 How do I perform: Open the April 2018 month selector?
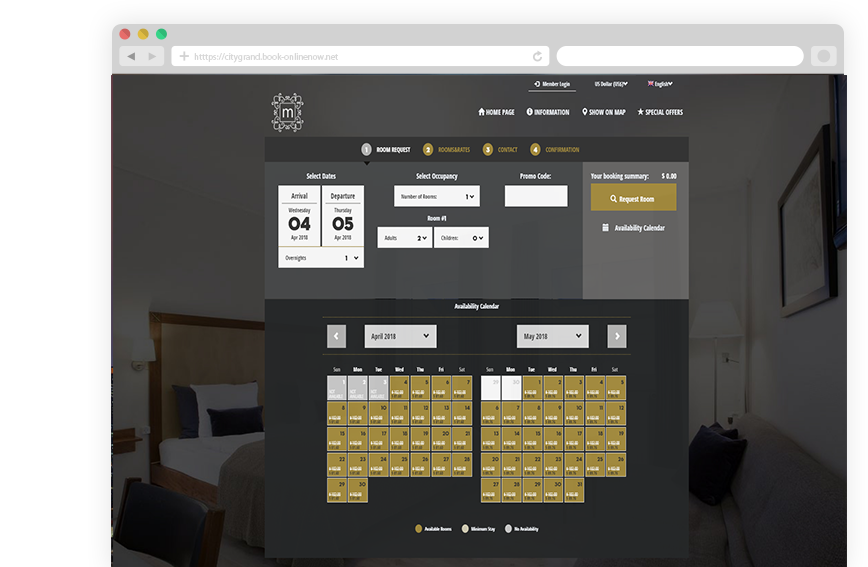[x=400, y=337]
